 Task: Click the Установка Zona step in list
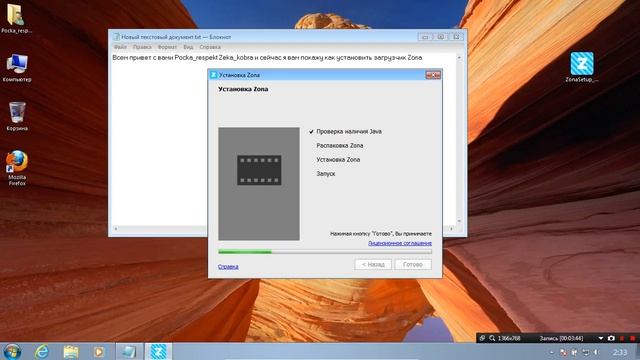(x=338, y=160)
